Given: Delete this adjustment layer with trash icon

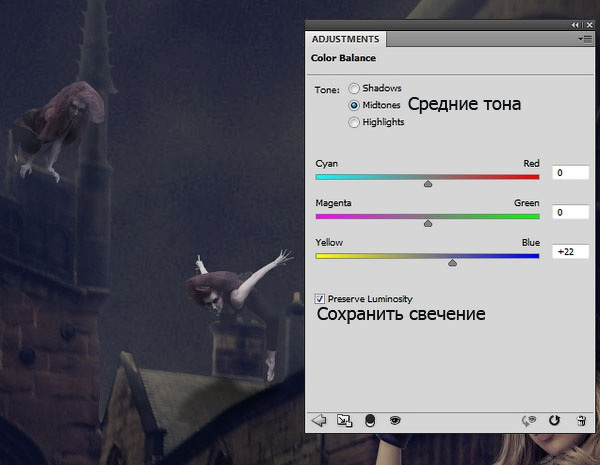Looking at the screenshot, I should point(581,421).
